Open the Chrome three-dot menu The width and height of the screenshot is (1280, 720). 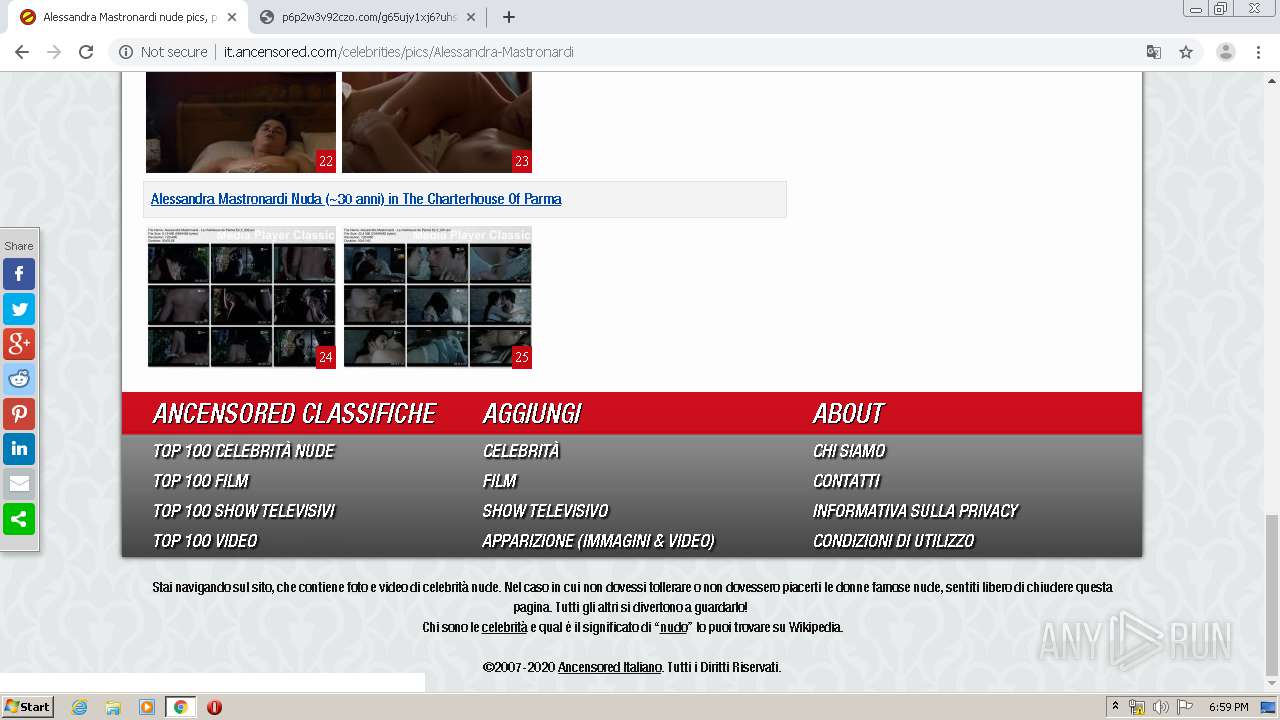1259,52
